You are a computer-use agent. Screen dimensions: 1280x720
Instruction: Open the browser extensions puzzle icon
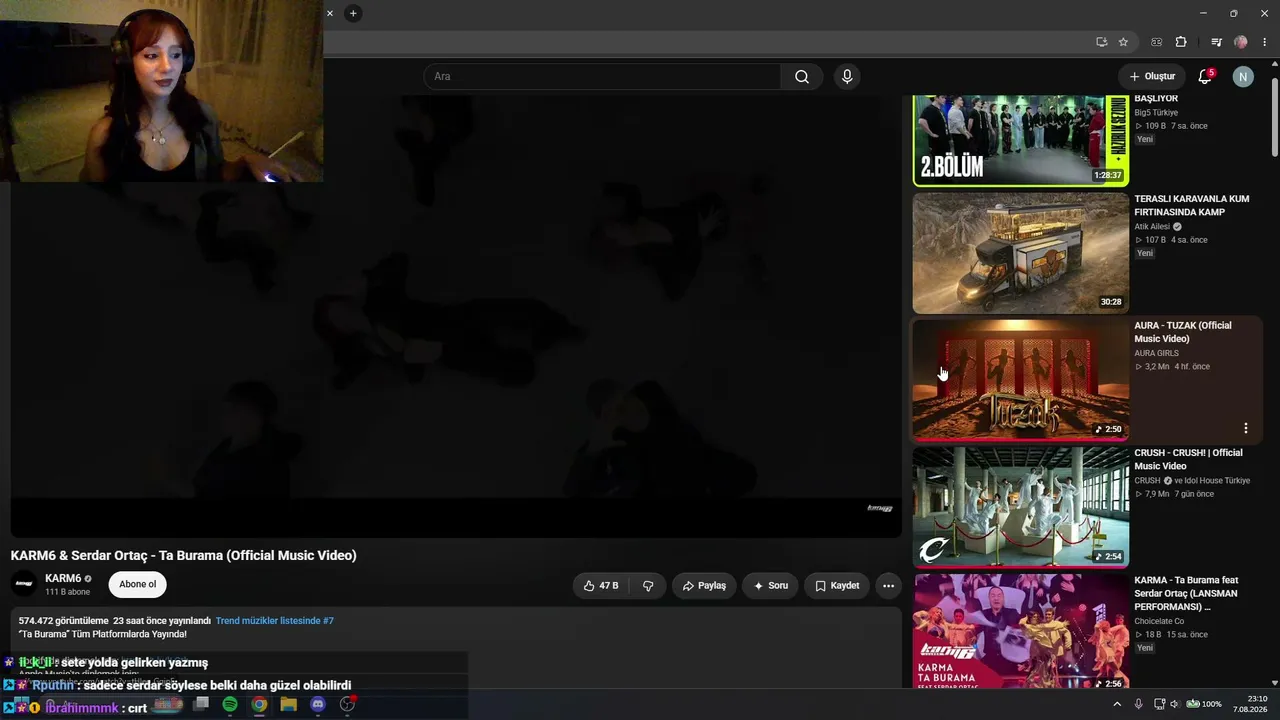coord(1181,42)
